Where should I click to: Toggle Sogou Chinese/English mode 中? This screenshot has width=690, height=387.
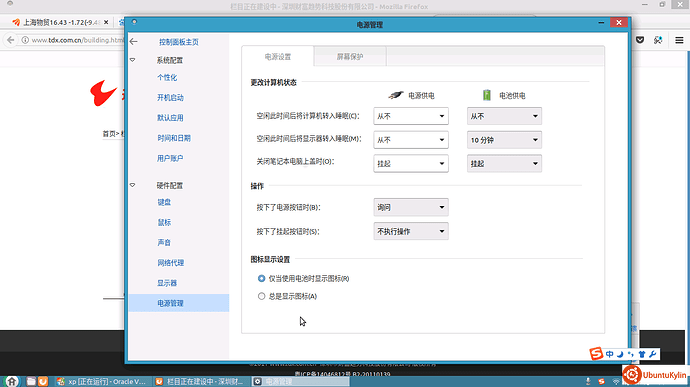click(x=609, y=354)
